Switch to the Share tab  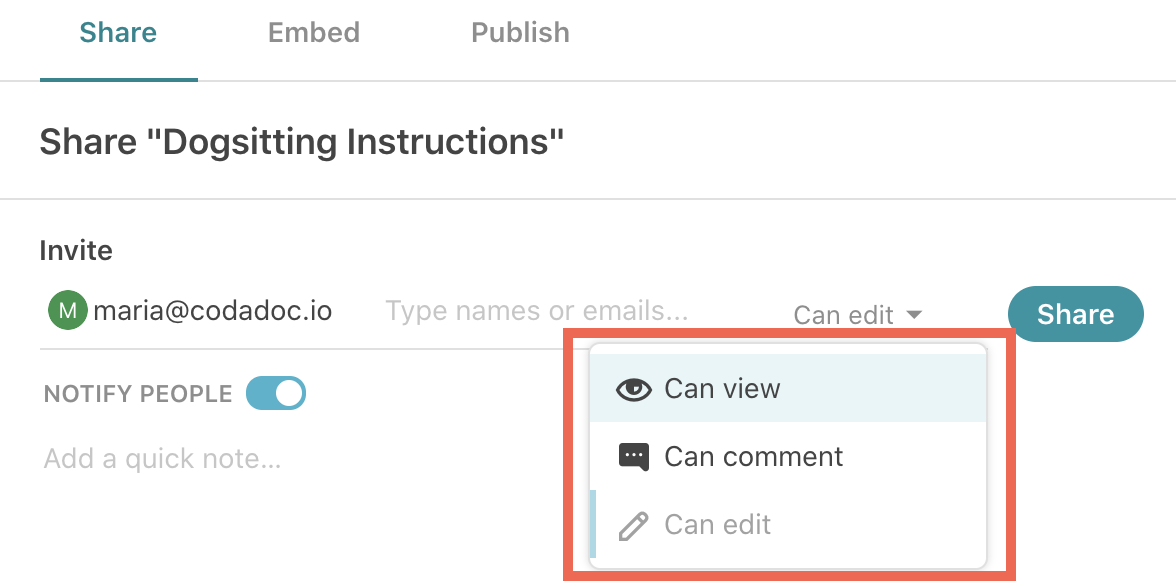click(118, 33)
